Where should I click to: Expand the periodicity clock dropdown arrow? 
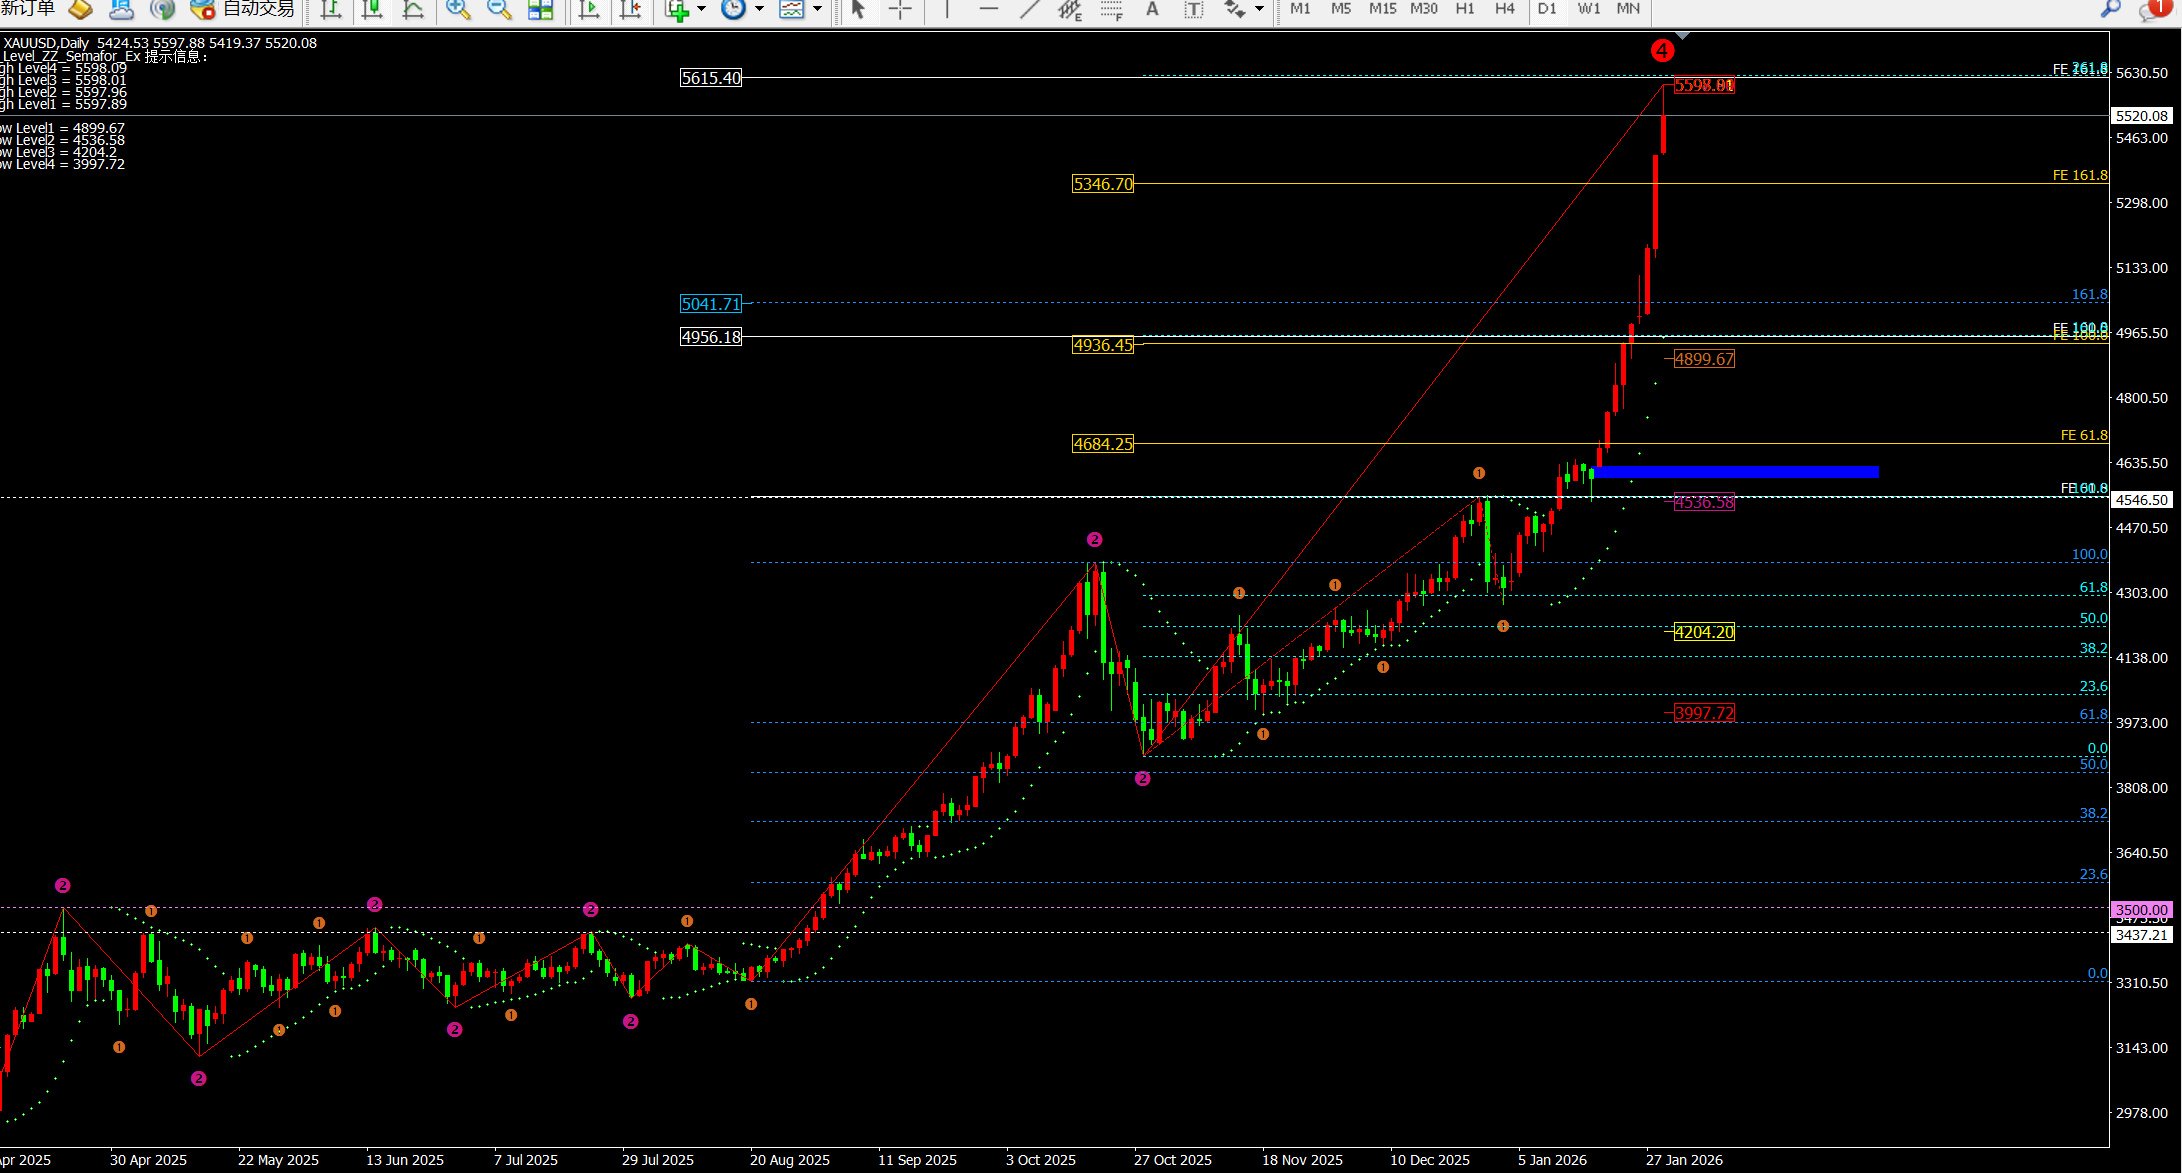(759, 10)
